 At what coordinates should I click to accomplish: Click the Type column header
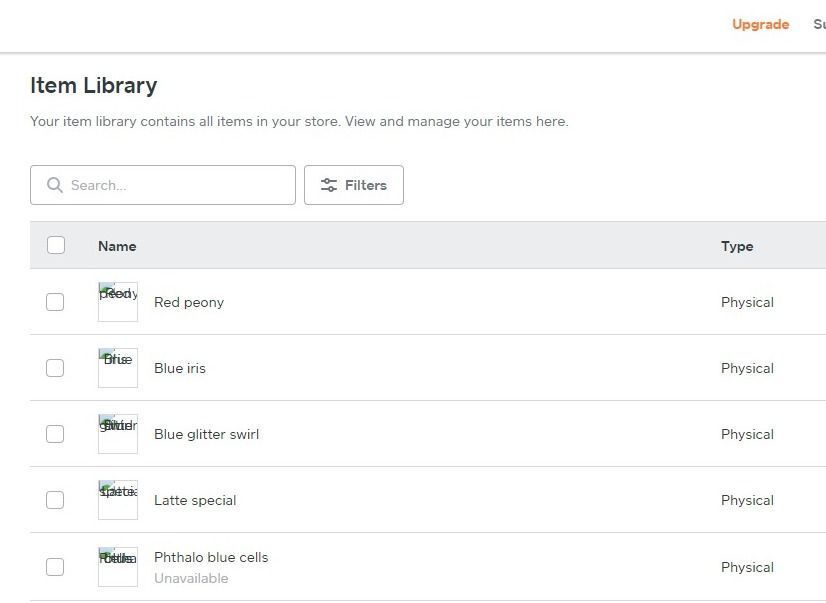[737, 246]
